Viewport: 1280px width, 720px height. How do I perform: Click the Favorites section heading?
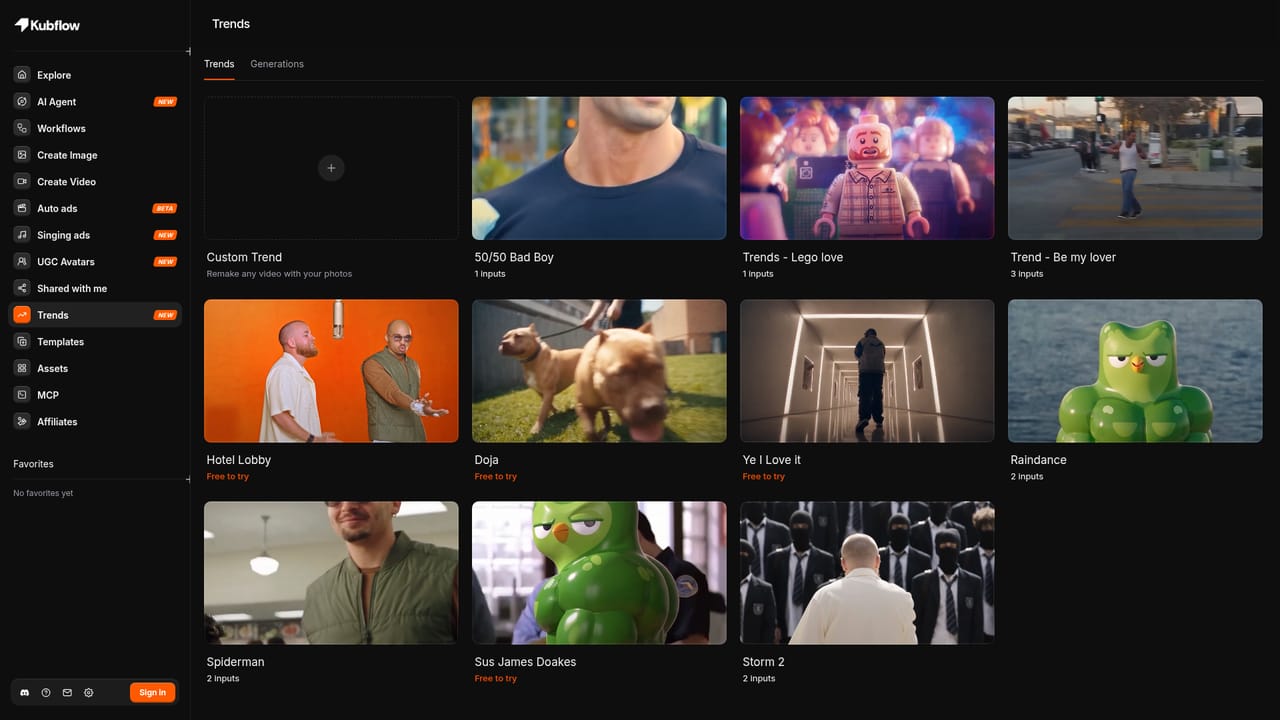pos(33,464)
